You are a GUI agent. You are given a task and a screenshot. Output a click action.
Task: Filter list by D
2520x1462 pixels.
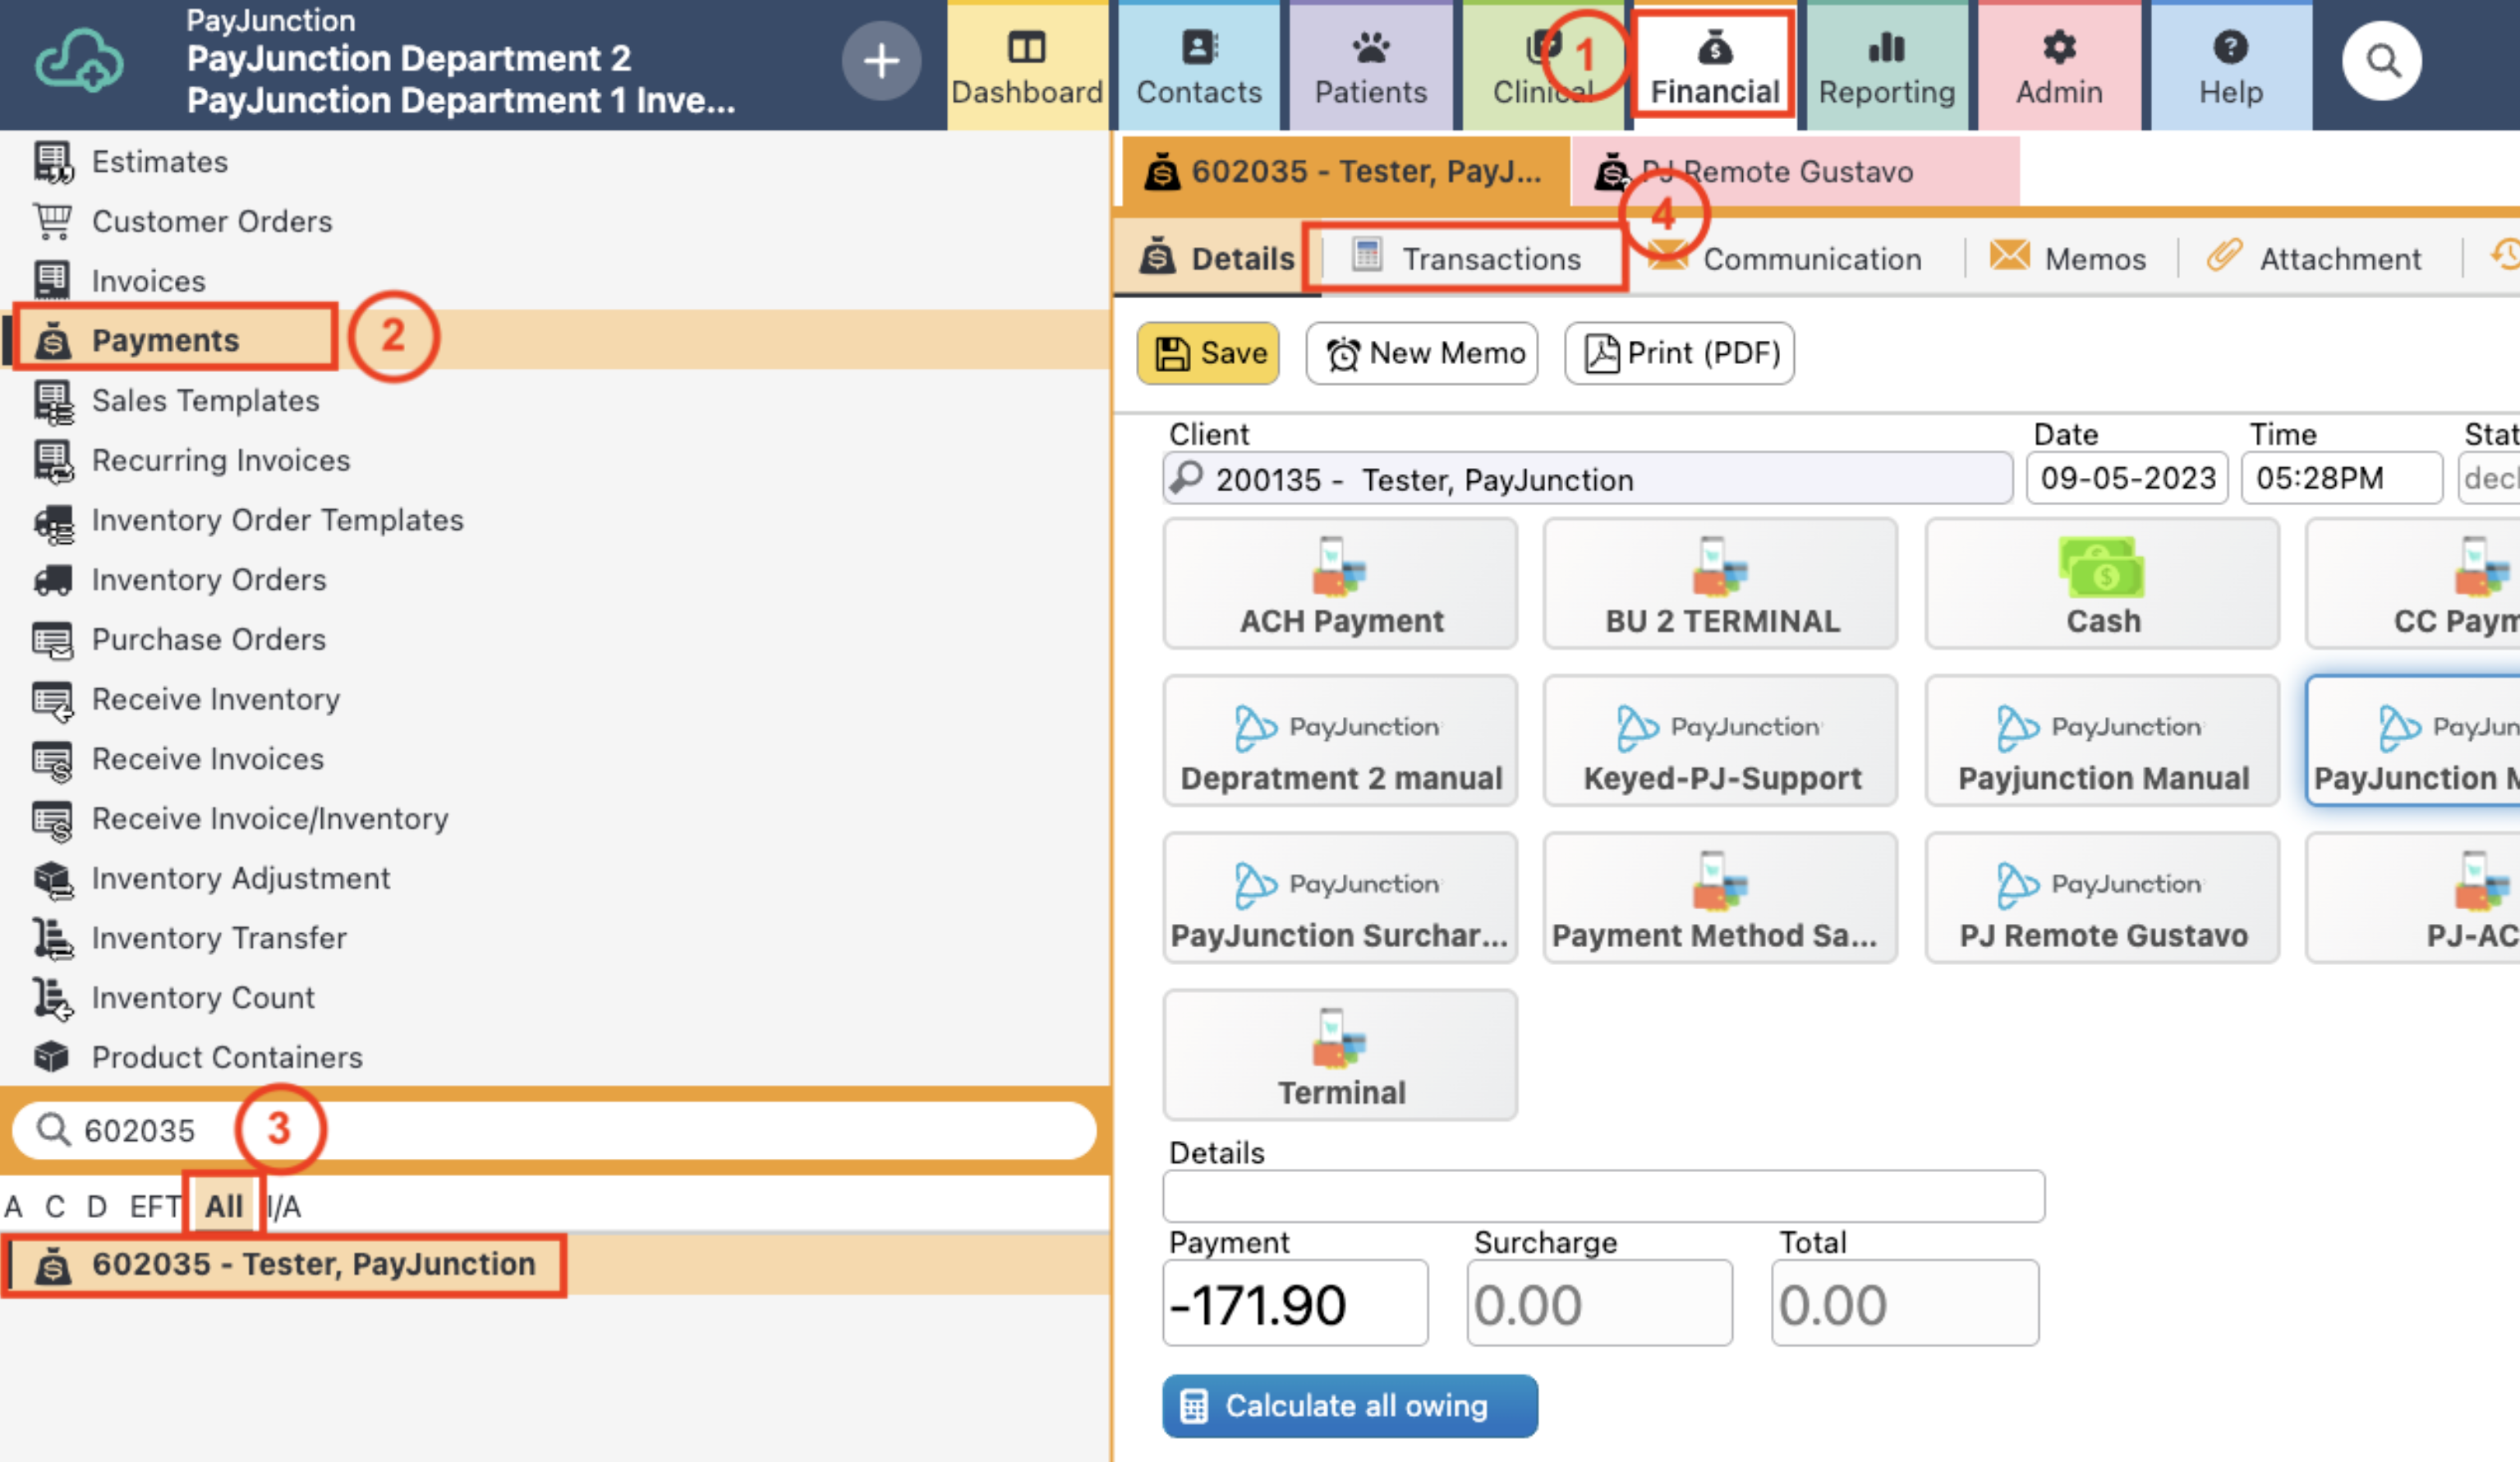coord(96,1206)
